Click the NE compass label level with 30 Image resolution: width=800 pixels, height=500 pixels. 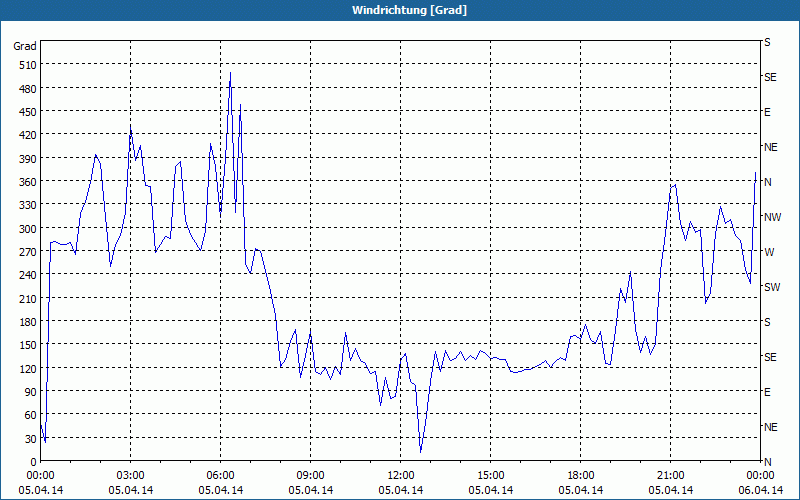(770, 427)
